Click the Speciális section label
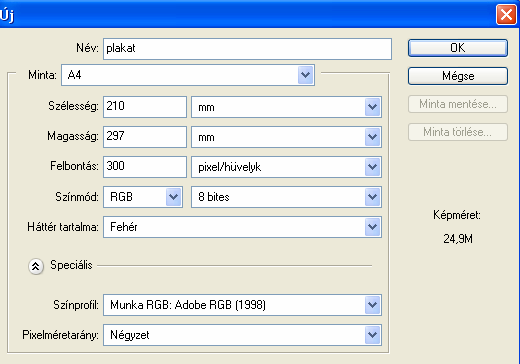 (71, 265)
